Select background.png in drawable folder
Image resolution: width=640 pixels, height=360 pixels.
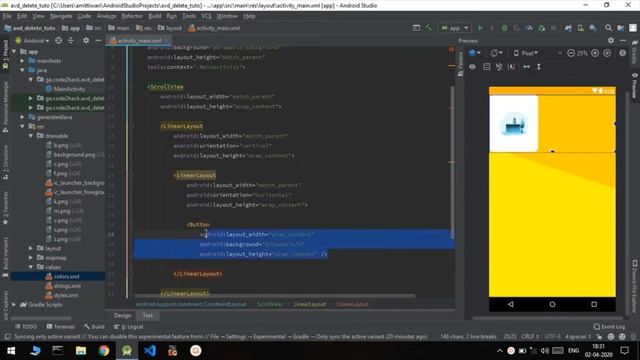74,155
